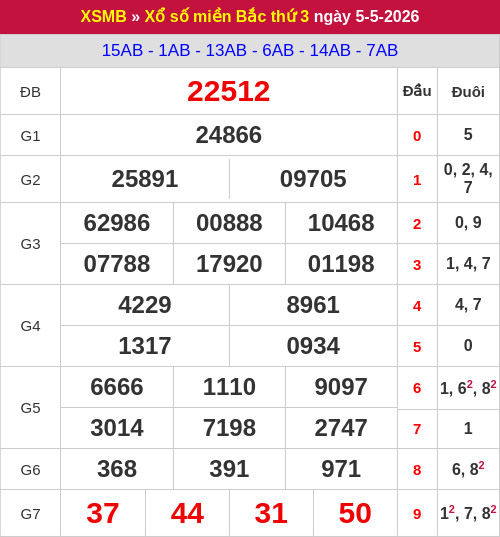500x537 pixels.
Task: Open the 'Xổ số miền Bắc' header link
Action: [x=205, y=16]
